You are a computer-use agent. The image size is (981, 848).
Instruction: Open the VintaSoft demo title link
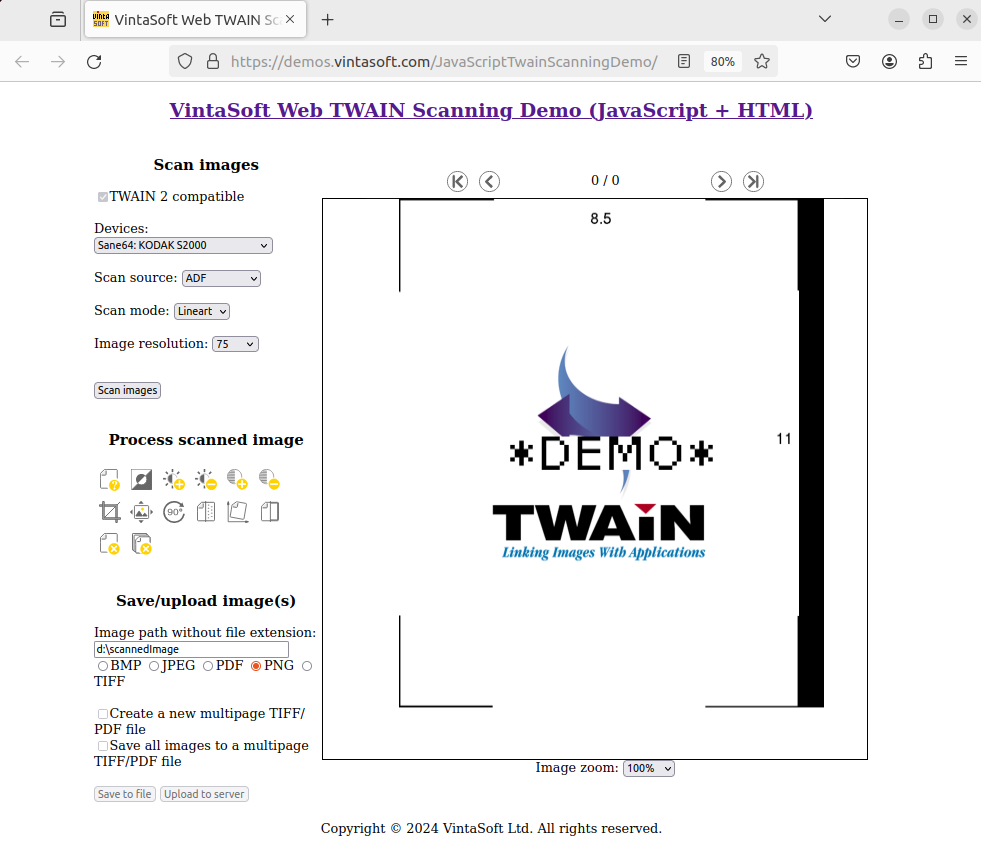[490, 110]
